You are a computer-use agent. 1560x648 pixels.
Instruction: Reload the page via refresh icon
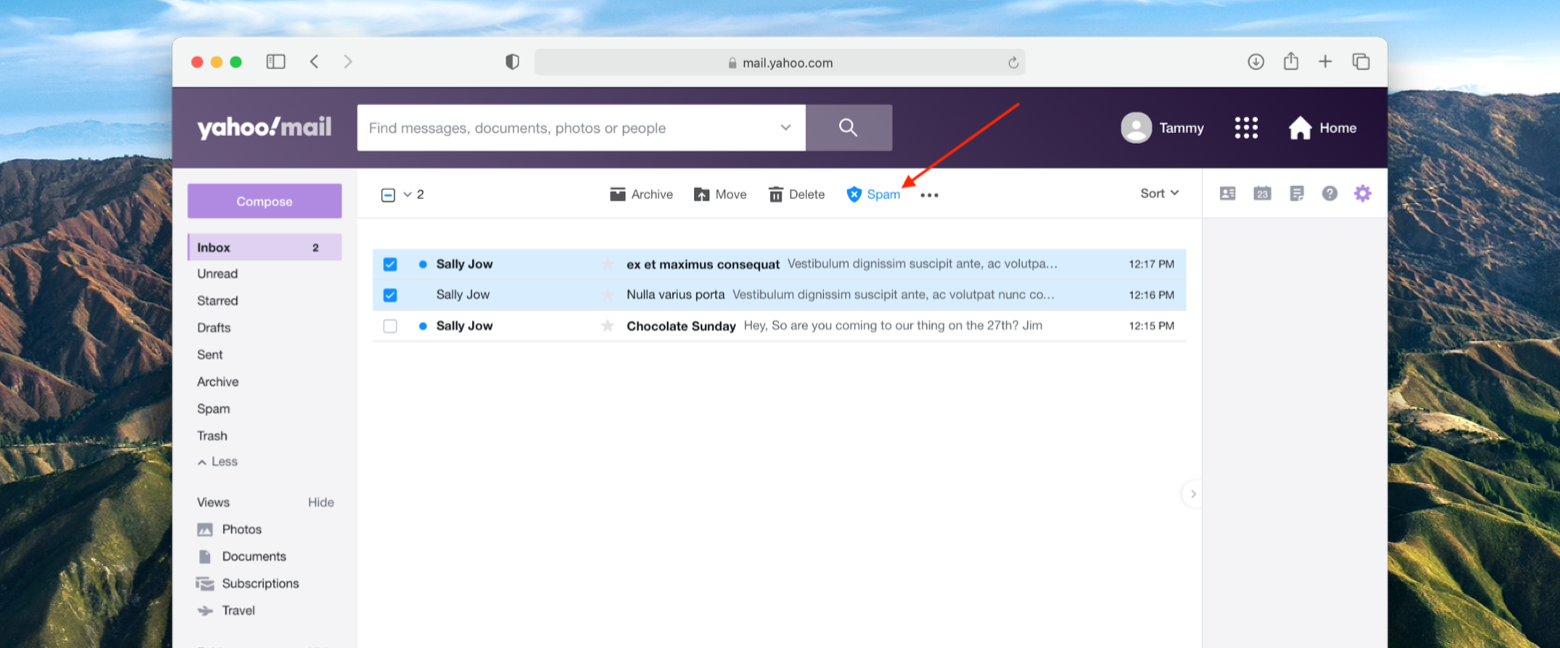[x=1013, y=63]
